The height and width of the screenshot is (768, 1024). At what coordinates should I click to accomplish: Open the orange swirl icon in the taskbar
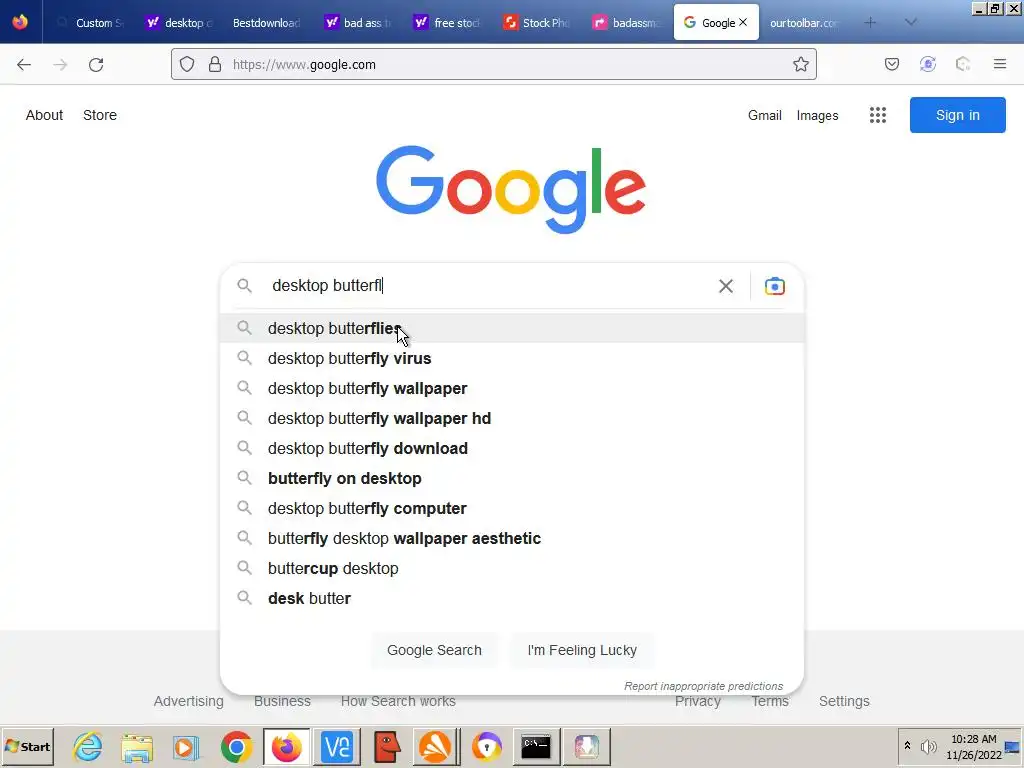point(436,746)
